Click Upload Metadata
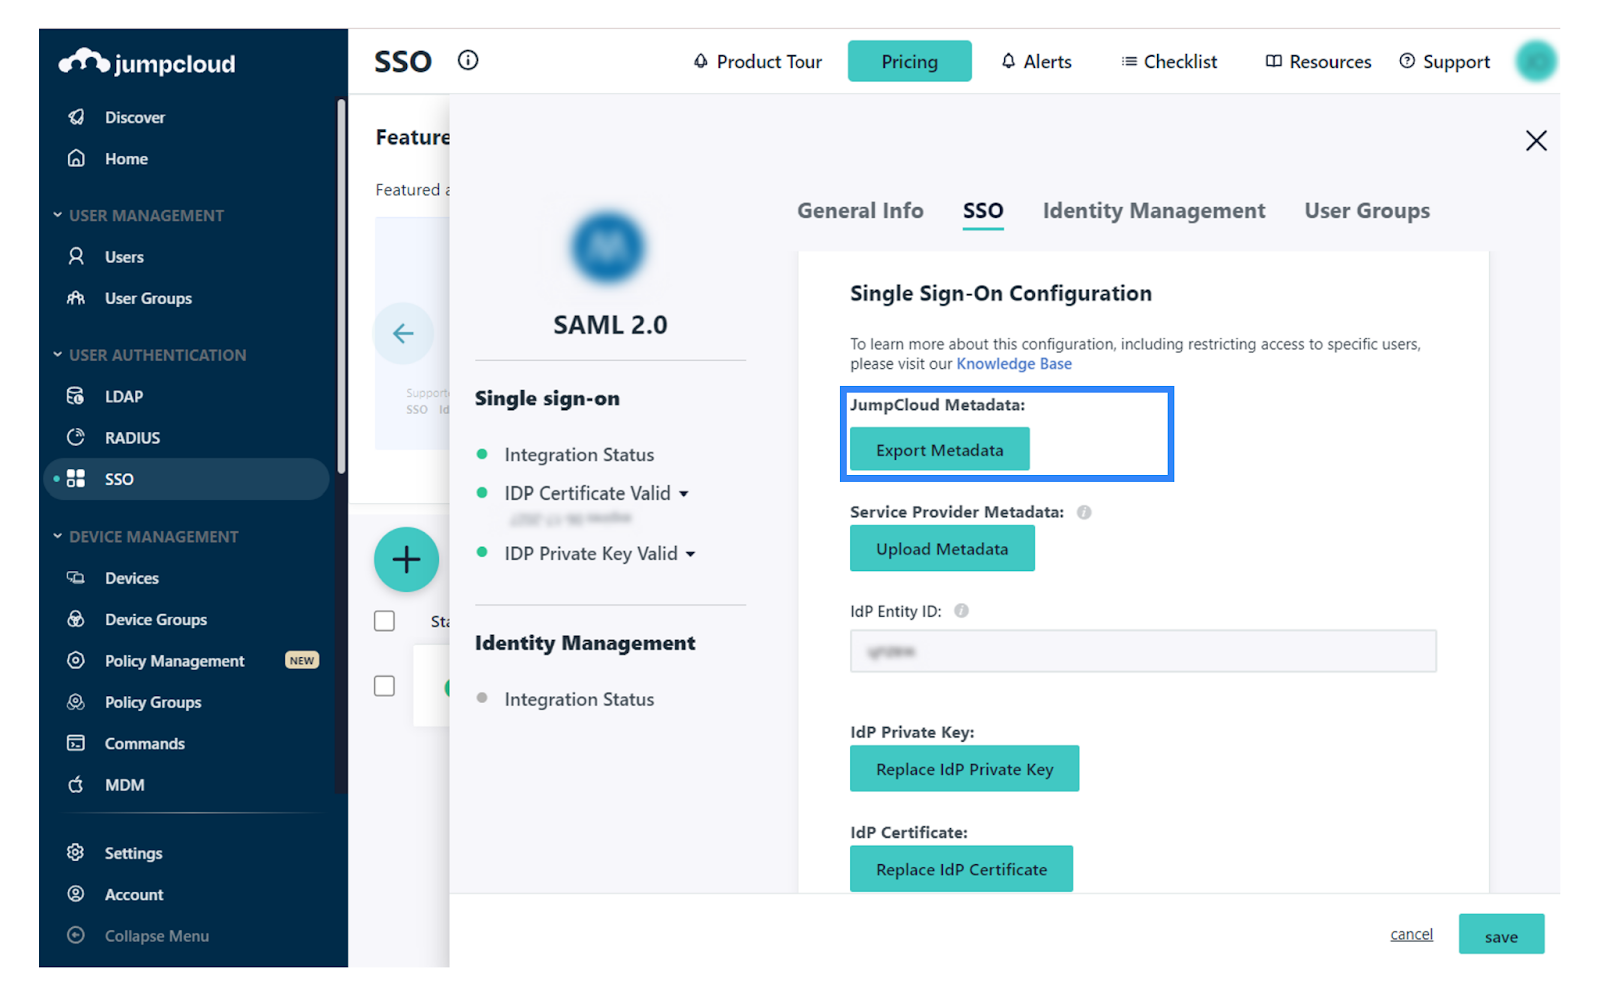The width and height of the screenshot is (1600, 985). (942, 549)
